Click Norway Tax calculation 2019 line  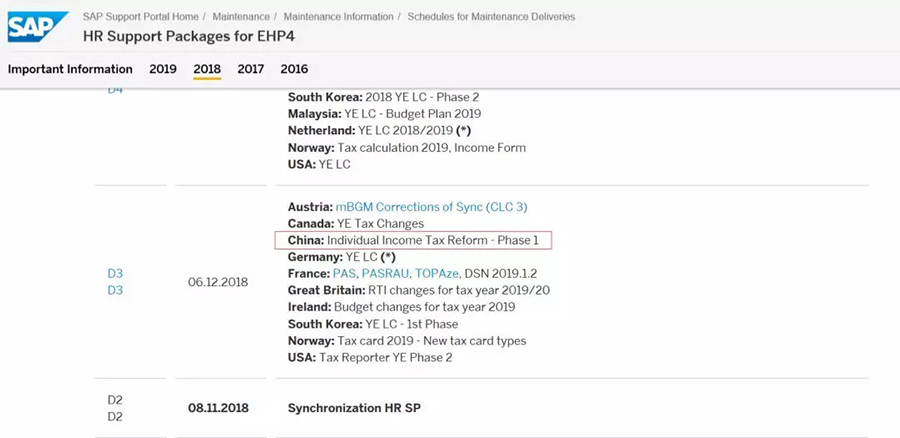pyautogui.click(x=407, y=148)
